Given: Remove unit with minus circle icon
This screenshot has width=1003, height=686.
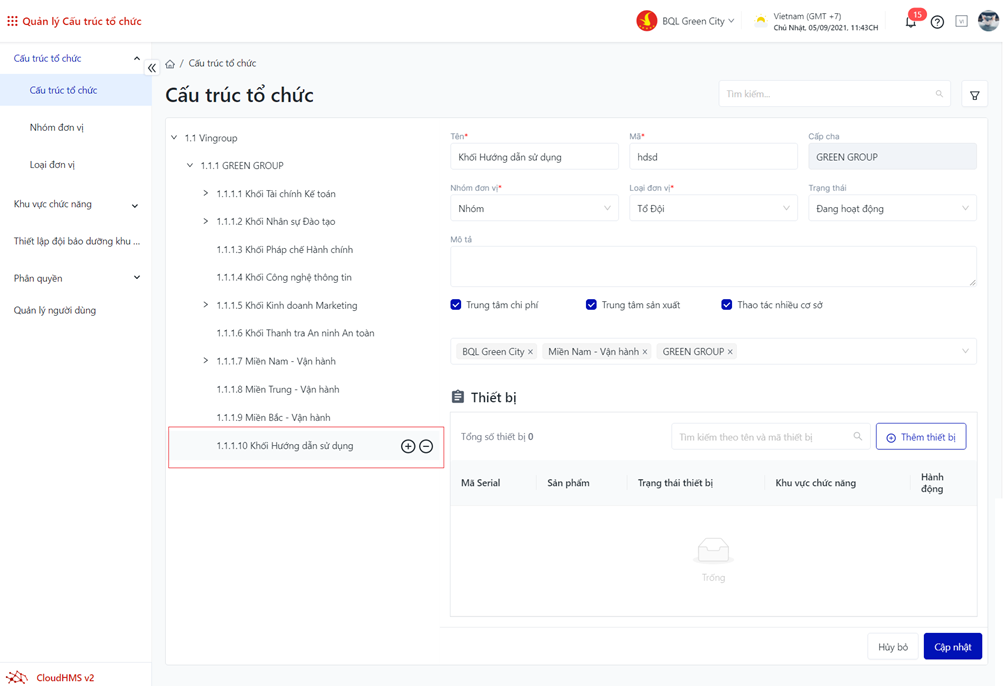Looking at the screenshot, I should pyautogui.click(x=426, y=446).
